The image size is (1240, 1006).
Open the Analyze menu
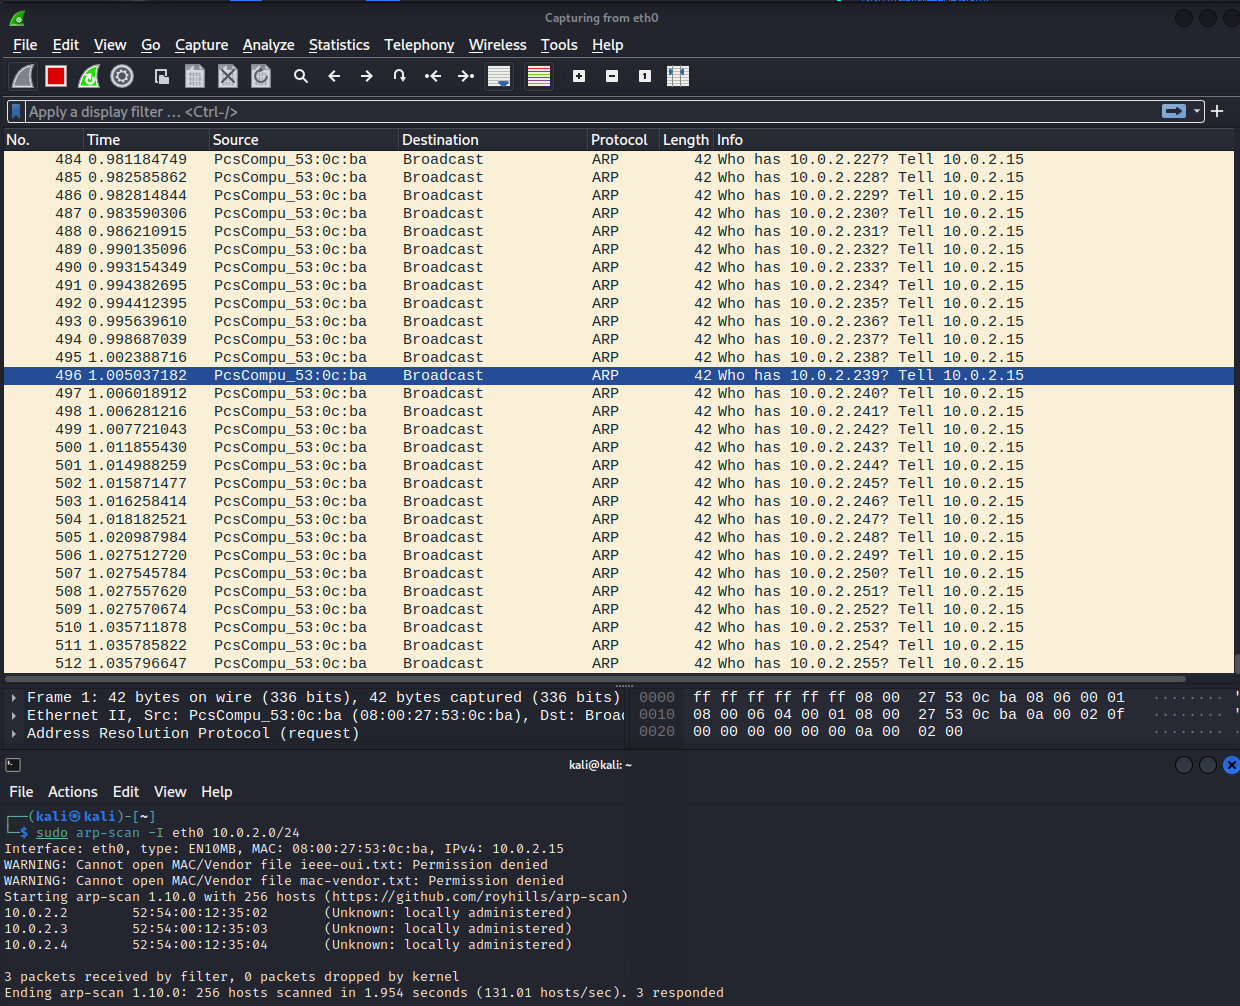click(x=268, y=45)
